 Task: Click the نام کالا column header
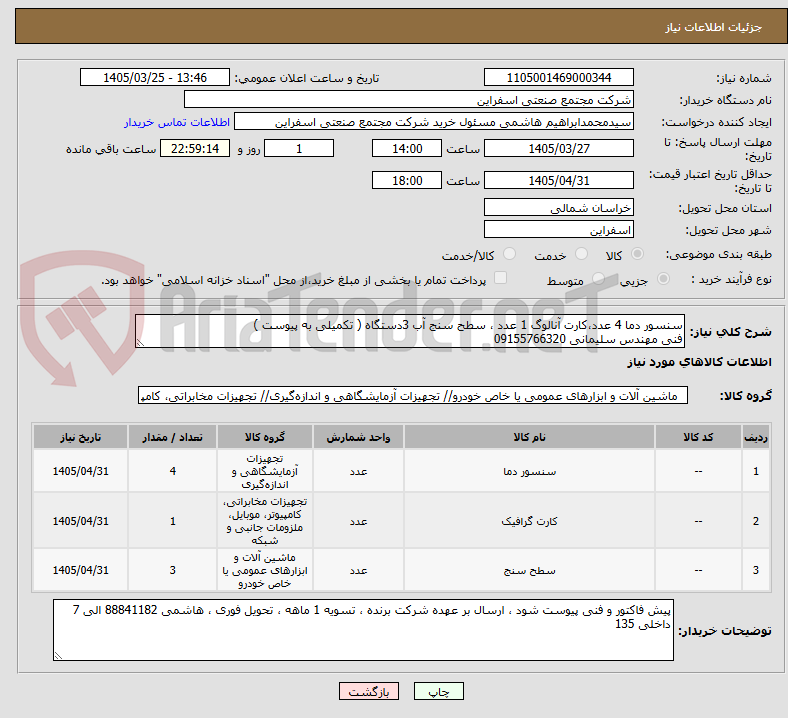tap(529, 437)
